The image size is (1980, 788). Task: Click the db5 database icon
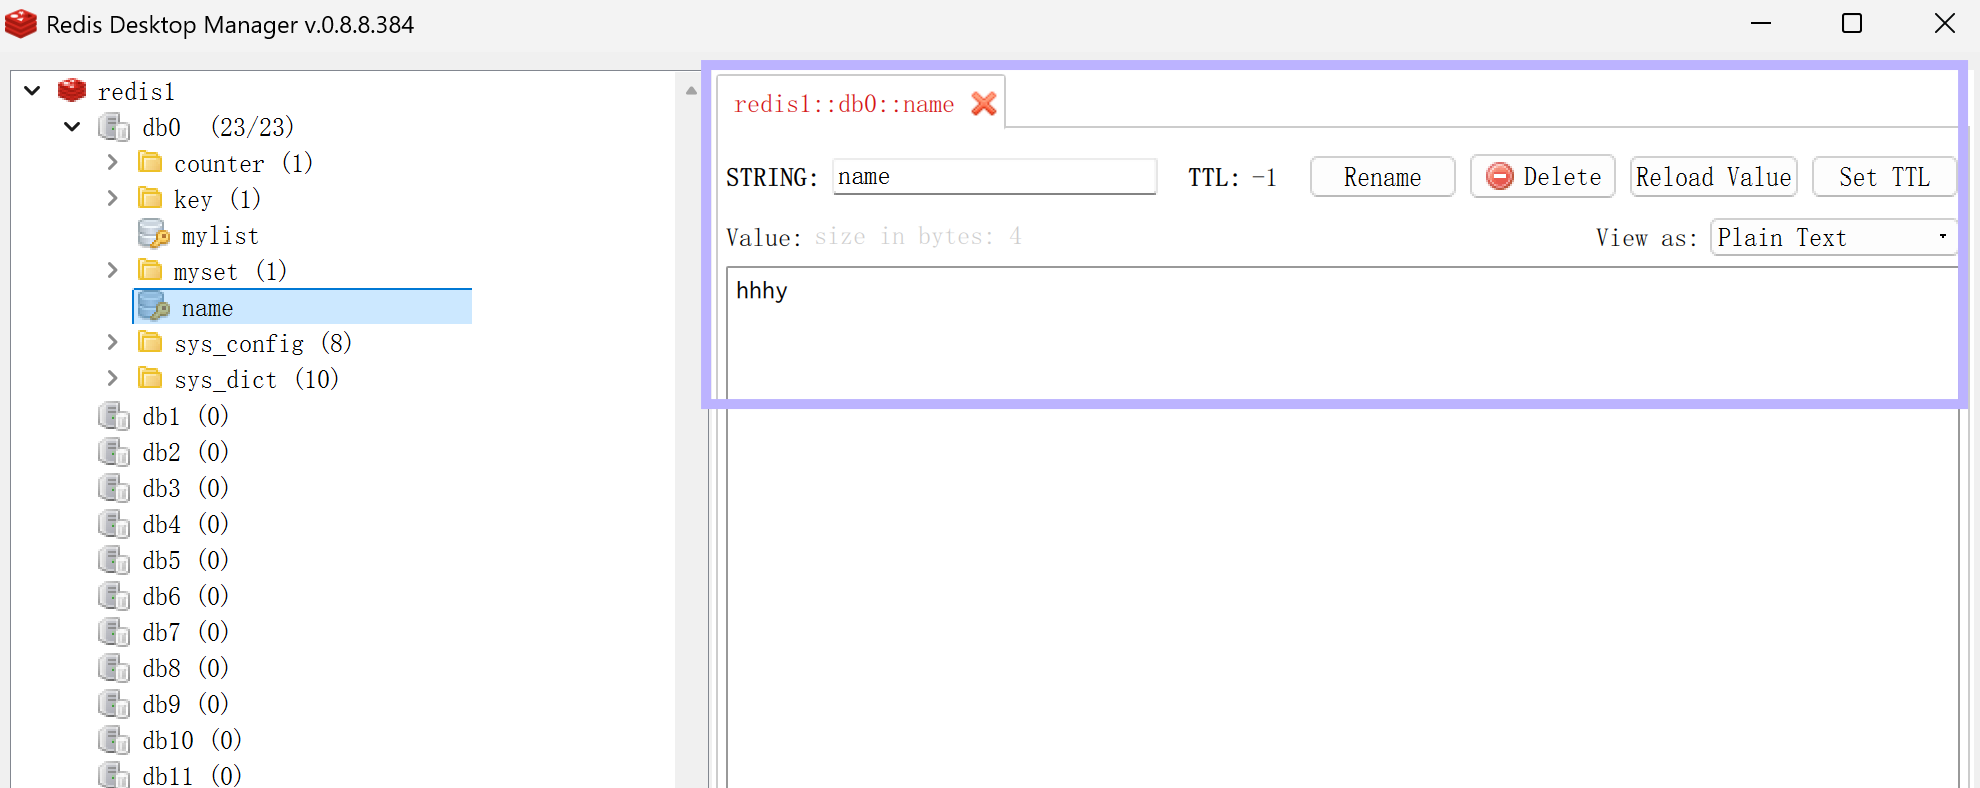[114, 559]
